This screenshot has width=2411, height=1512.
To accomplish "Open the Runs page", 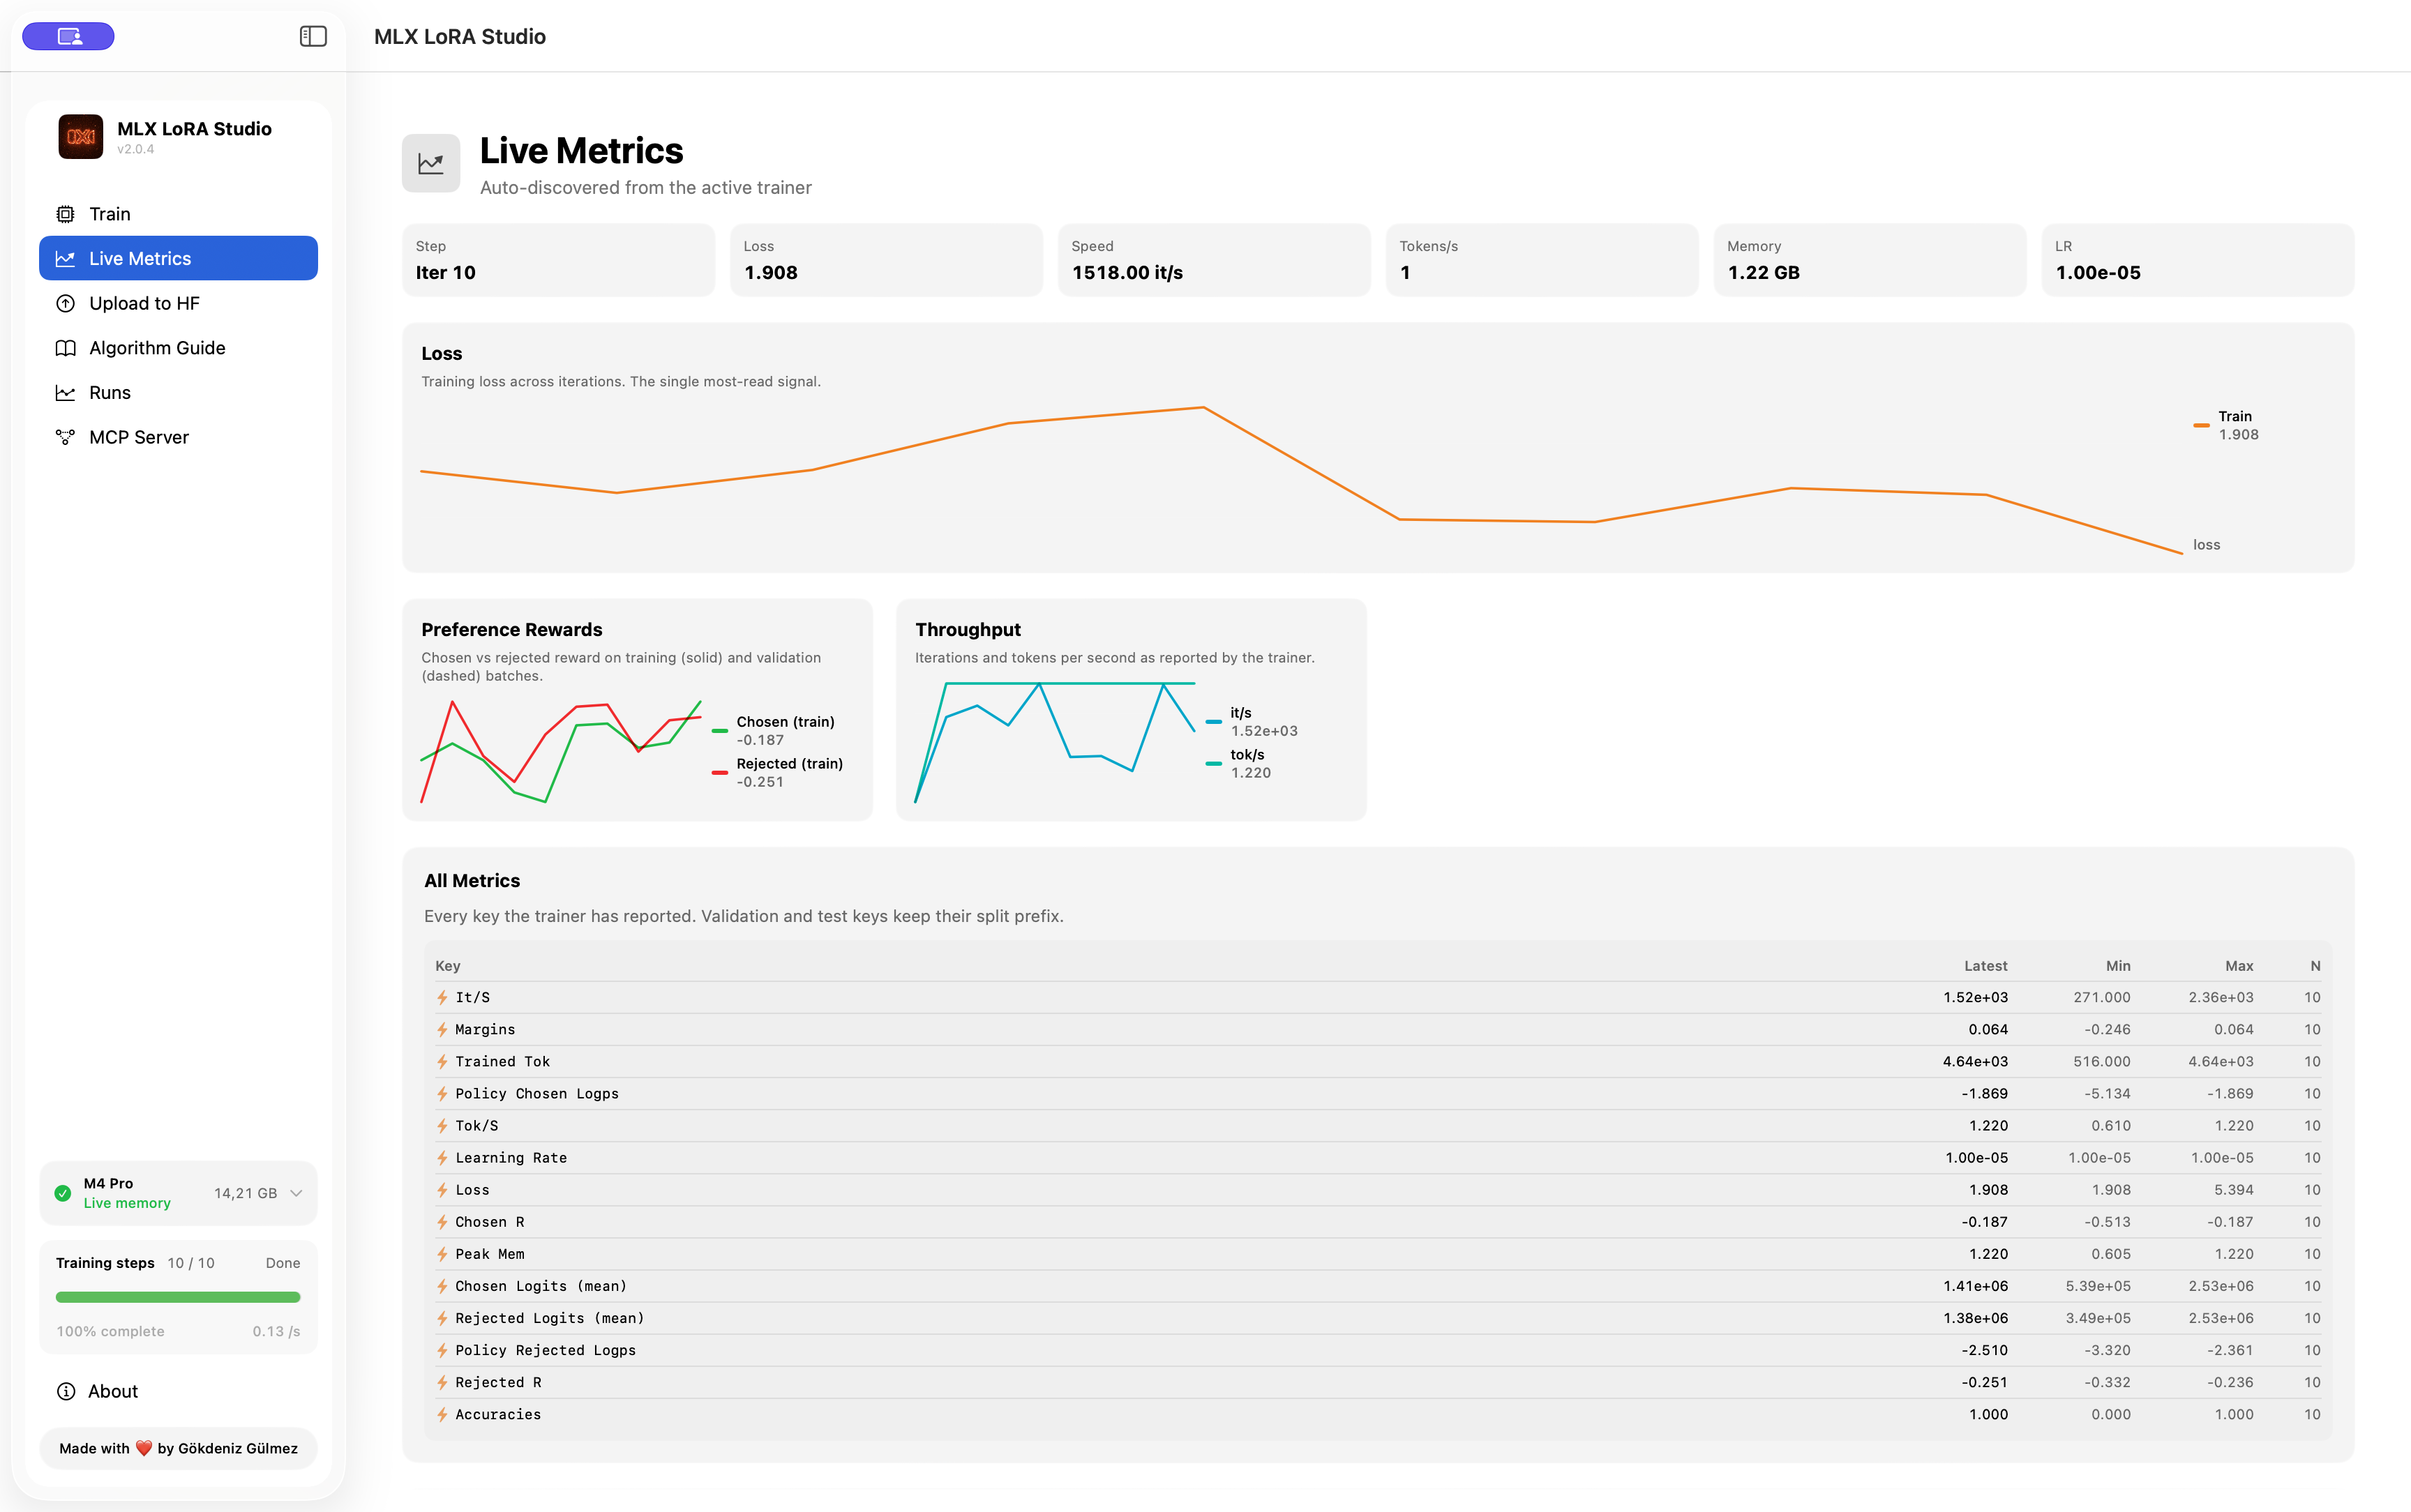I will click(178, 393).
